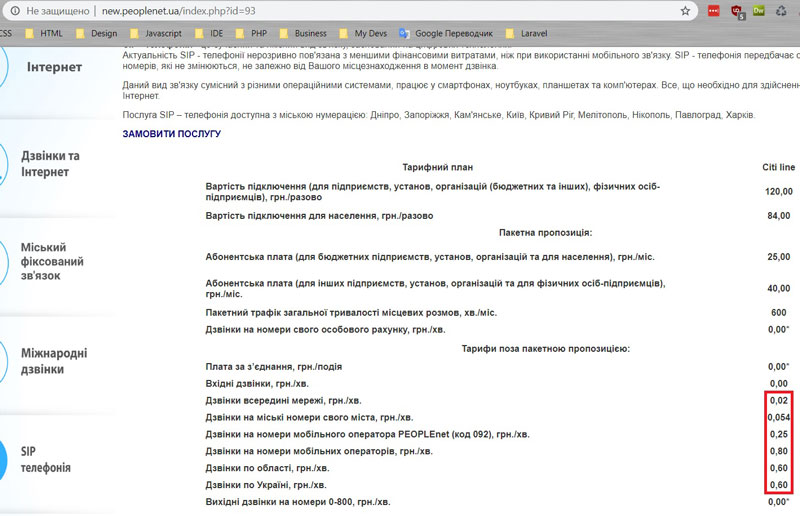Select the 0,60 Дзвінки по Україні rate

[779, 485]
